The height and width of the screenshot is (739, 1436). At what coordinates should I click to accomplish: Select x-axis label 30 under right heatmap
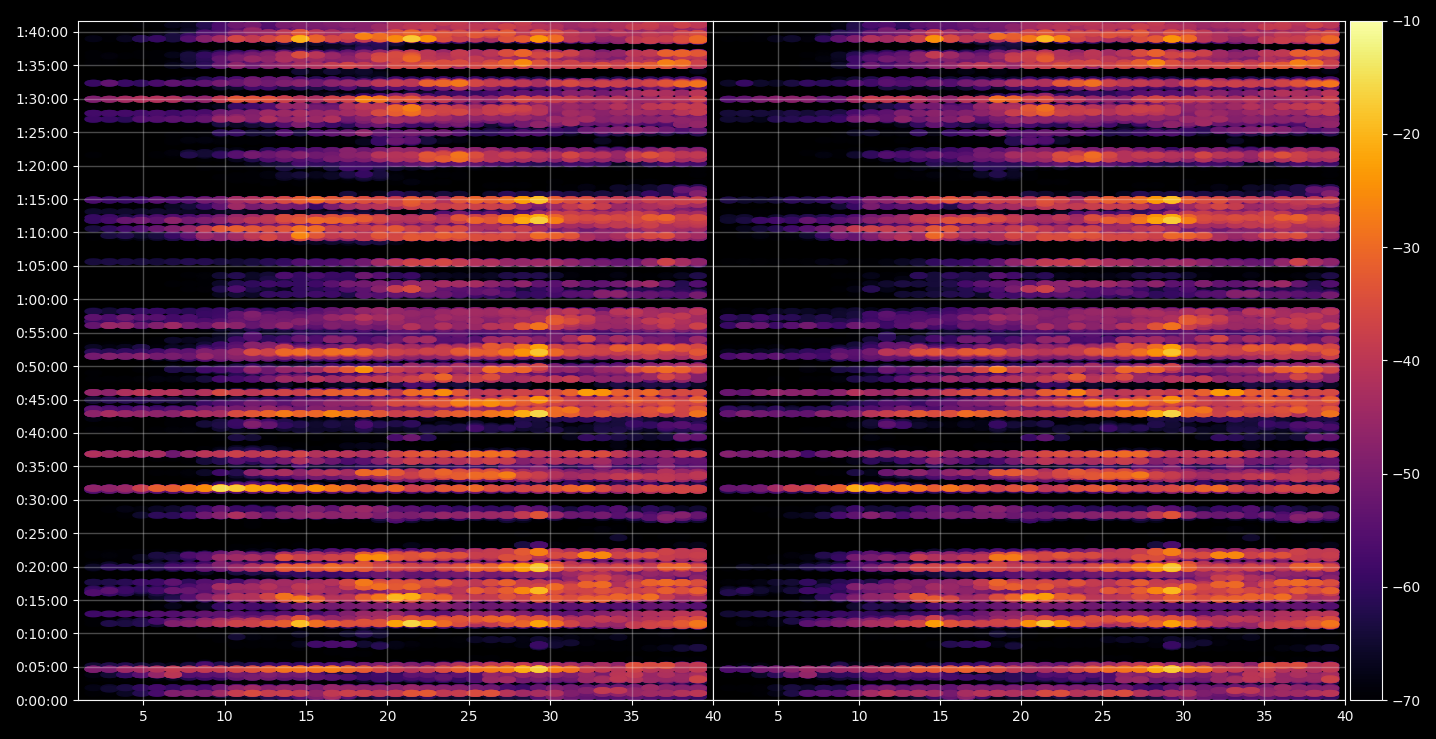(1183, 716)
